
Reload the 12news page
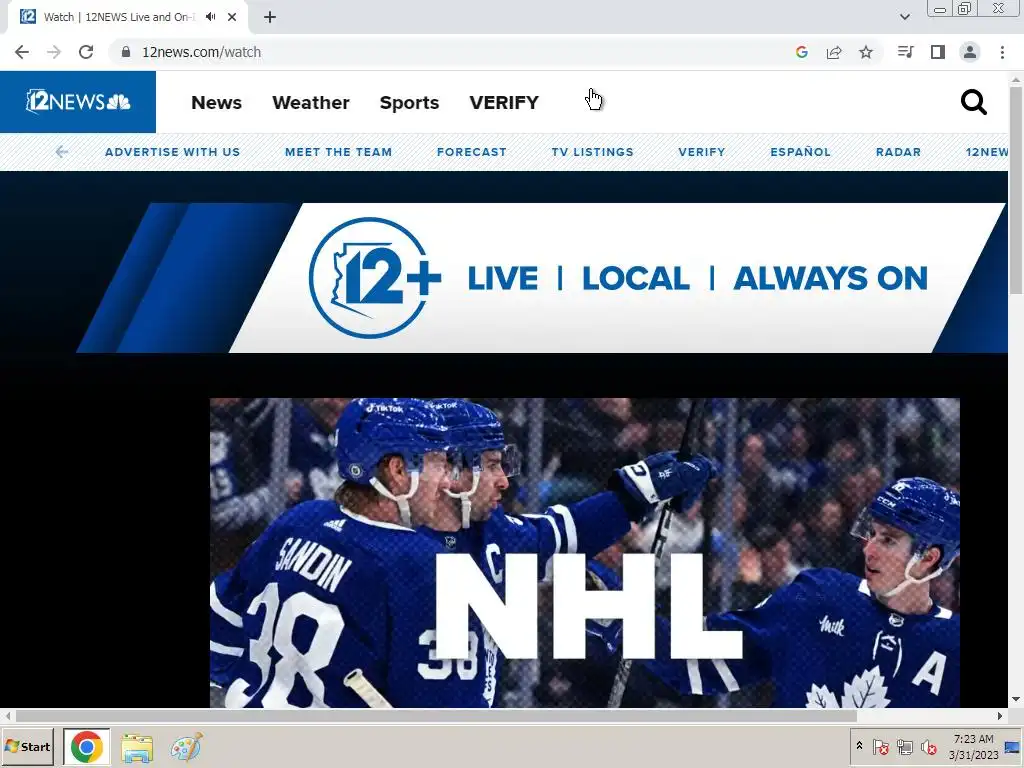tap(86, 52)
